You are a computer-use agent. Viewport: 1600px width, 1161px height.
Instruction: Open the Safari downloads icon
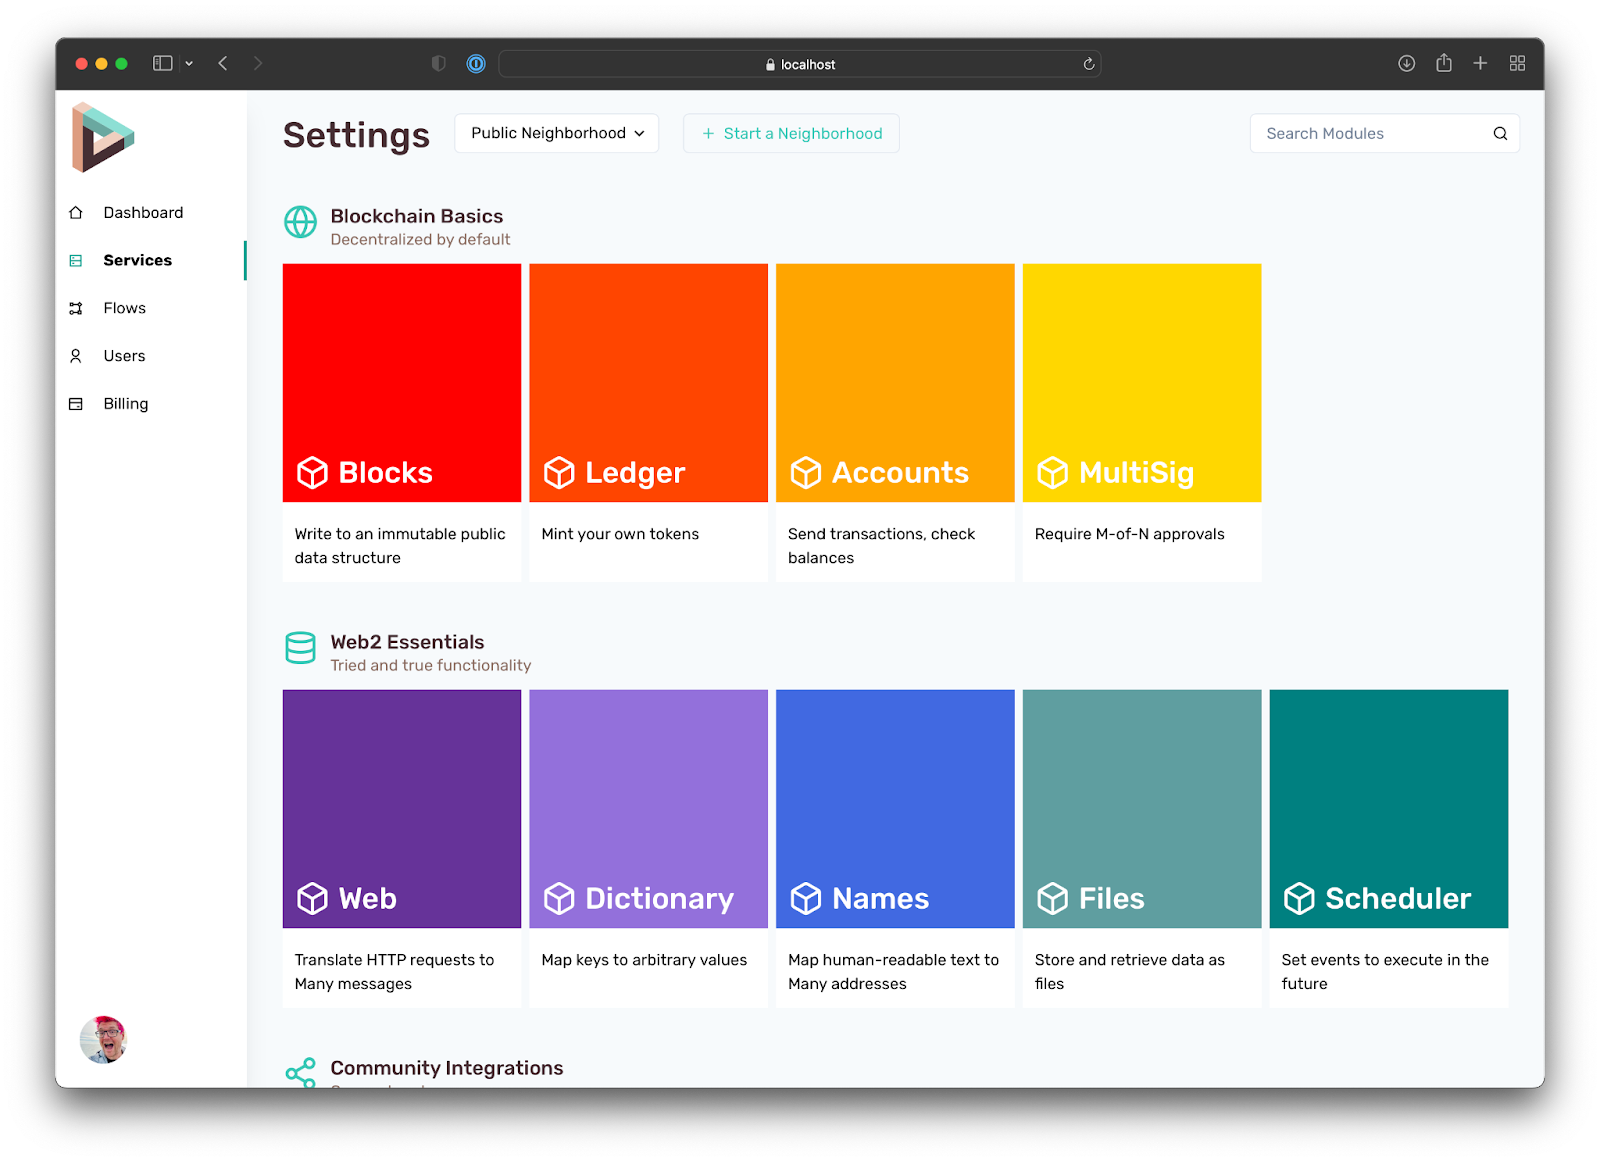pyautogui.click(x=1406, y=64)
